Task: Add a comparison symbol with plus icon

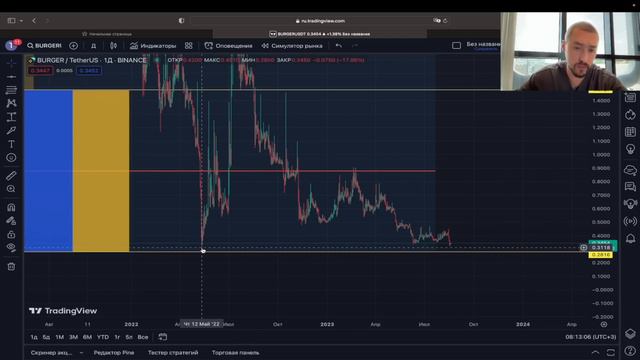Action: (x=73, y=46)
